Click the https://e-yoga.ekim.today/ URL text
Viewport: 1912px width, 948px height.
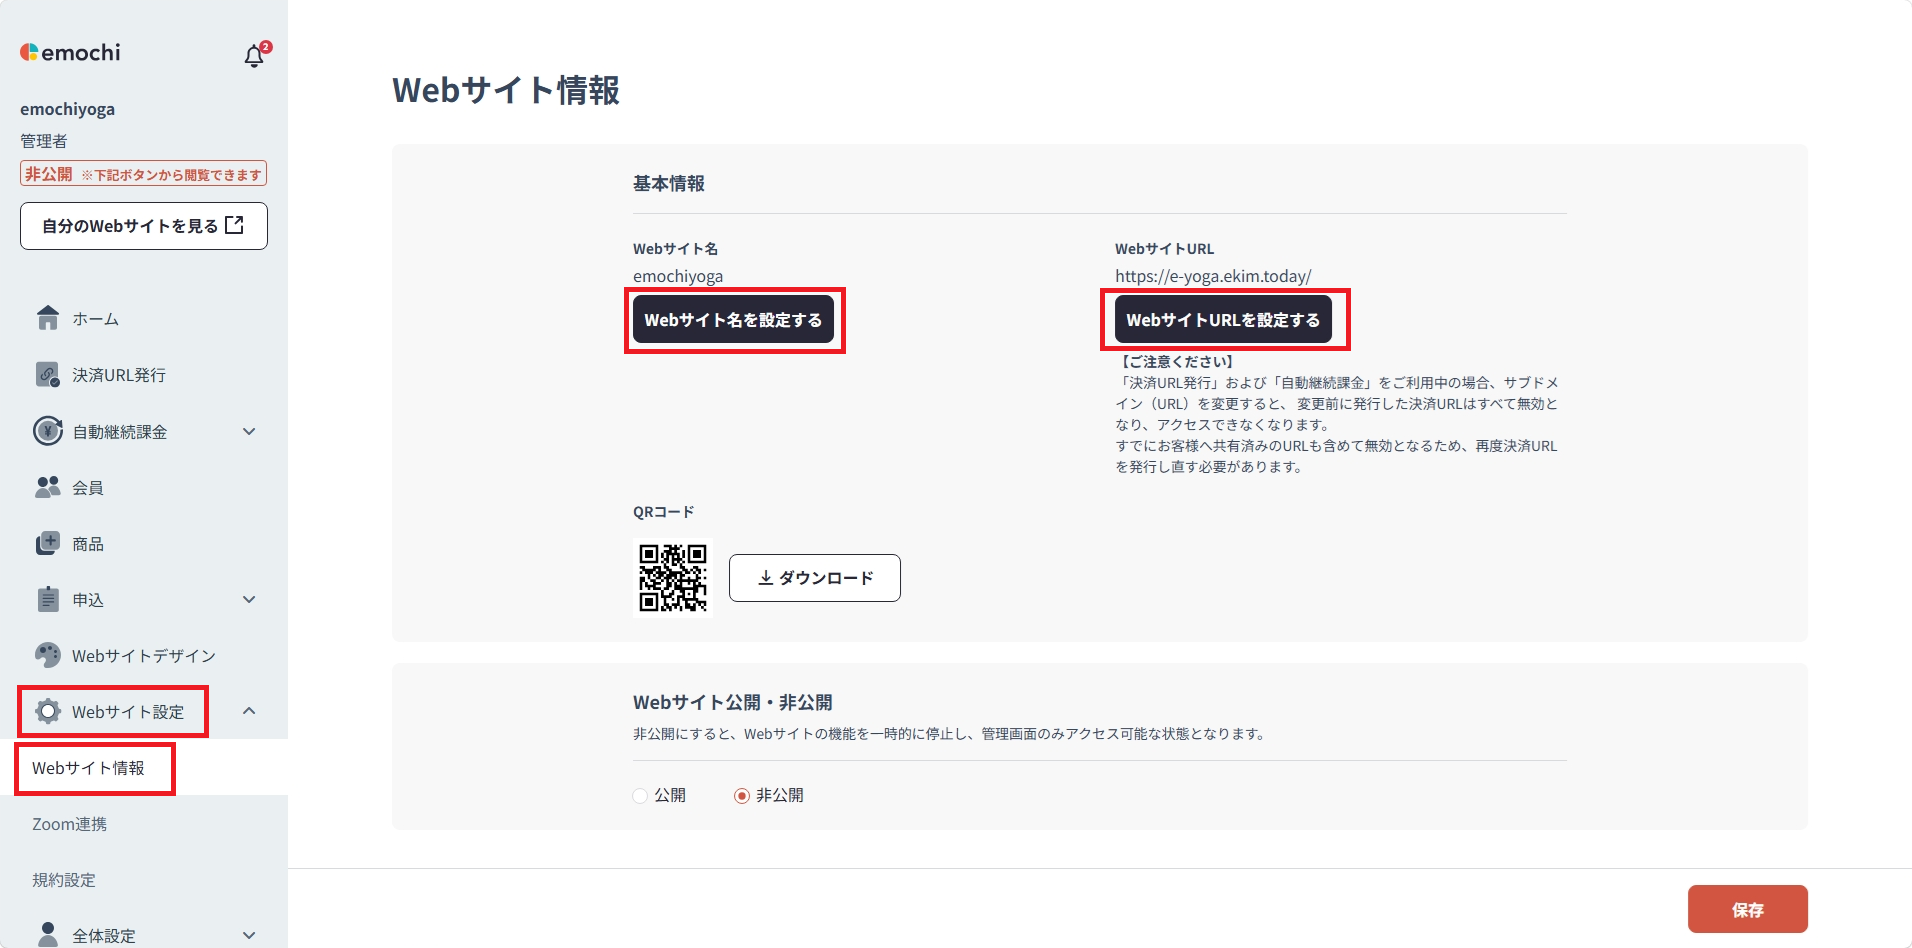coord(1213,276)
